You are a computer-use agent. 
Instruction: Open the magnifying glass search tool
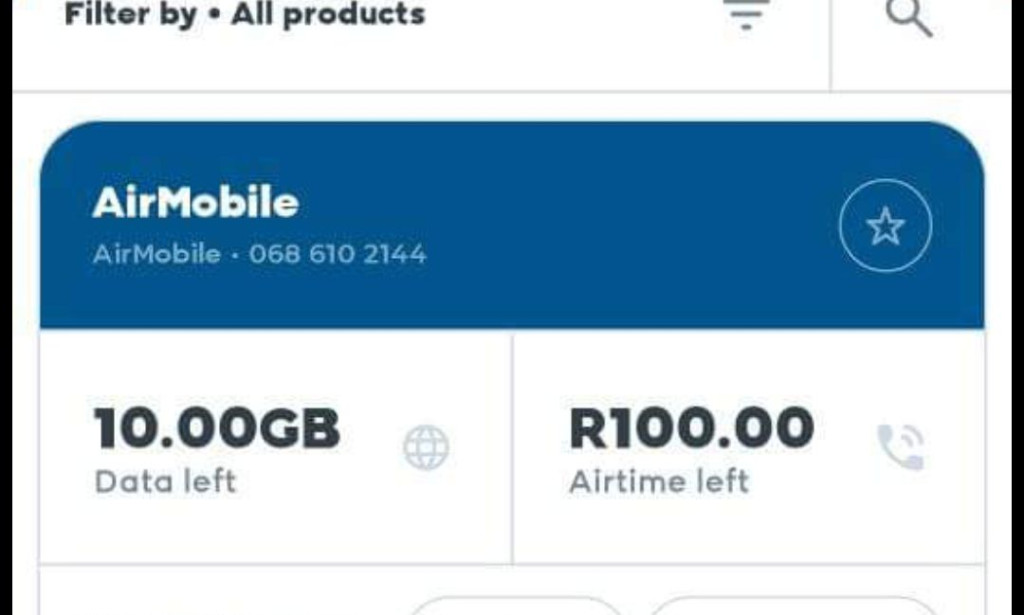coord(908,16)
